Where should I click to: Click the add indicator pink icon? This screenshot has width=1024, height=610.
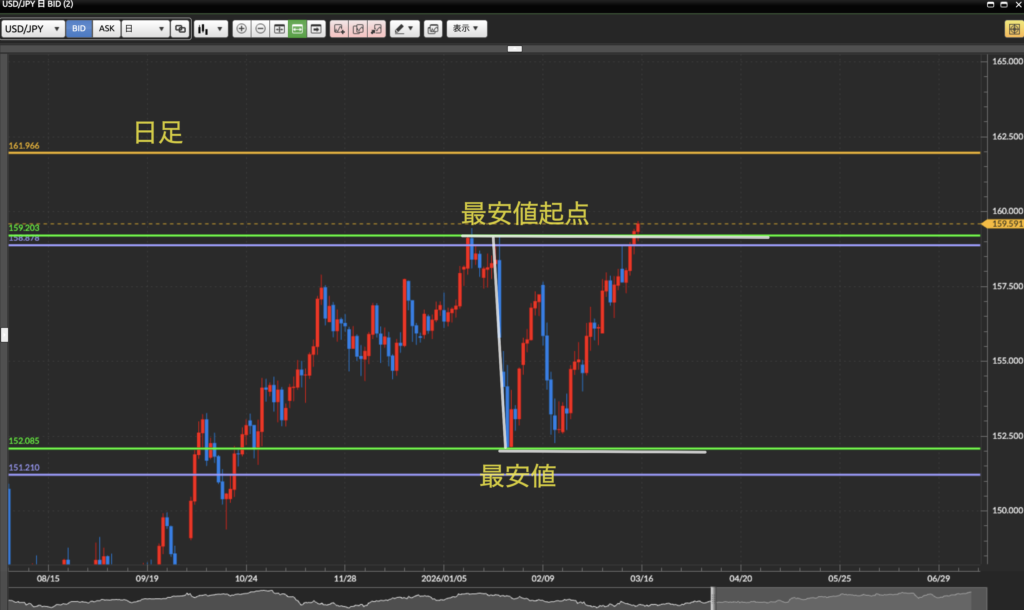(339, 29)
